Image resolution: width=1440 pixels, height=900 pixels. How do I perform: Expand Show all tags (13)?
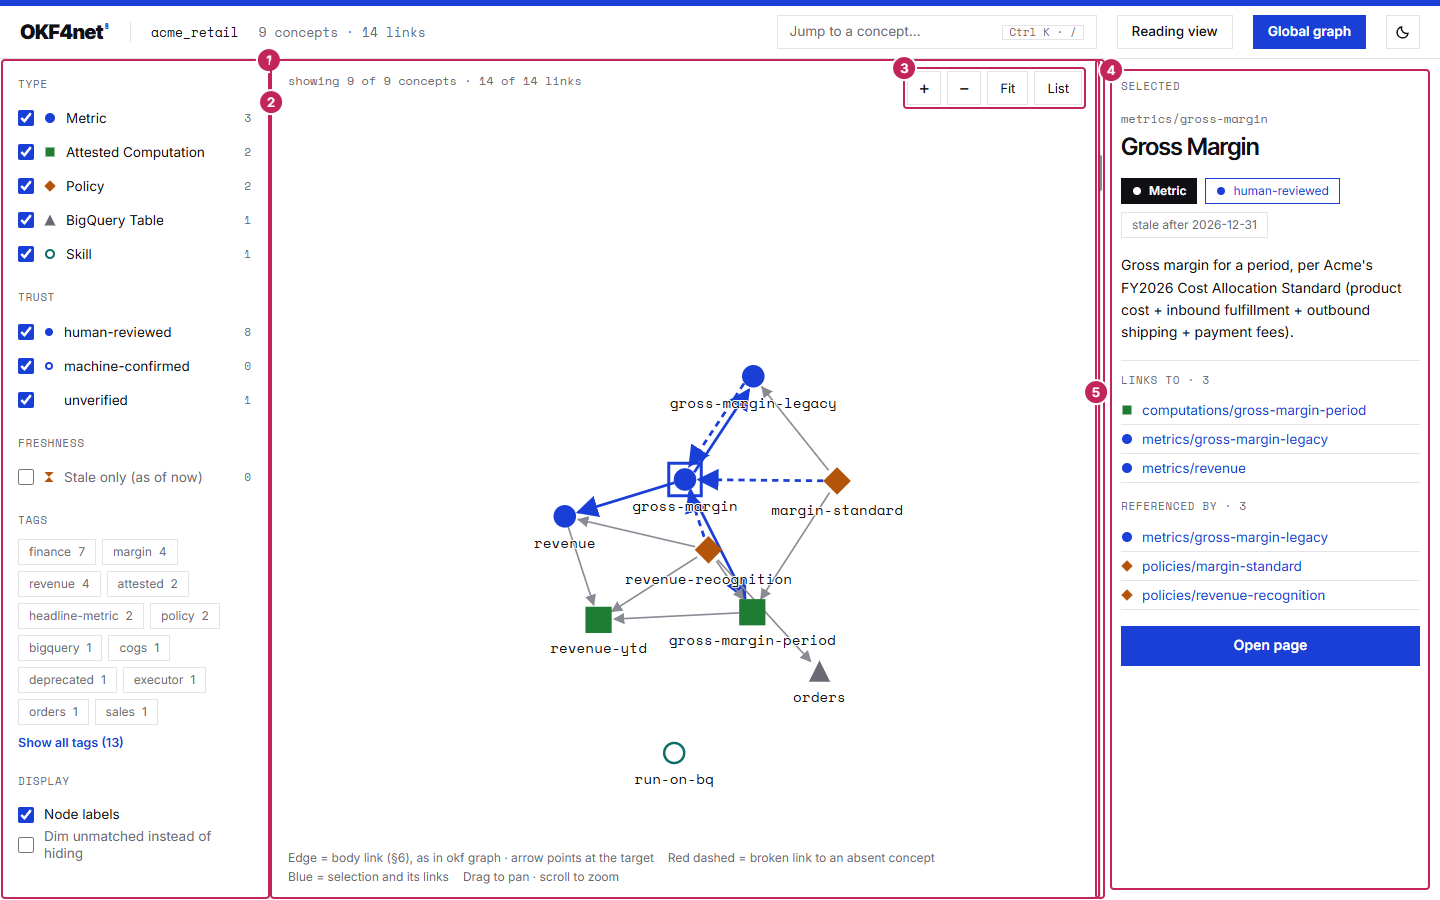click(x=71, y=743)
